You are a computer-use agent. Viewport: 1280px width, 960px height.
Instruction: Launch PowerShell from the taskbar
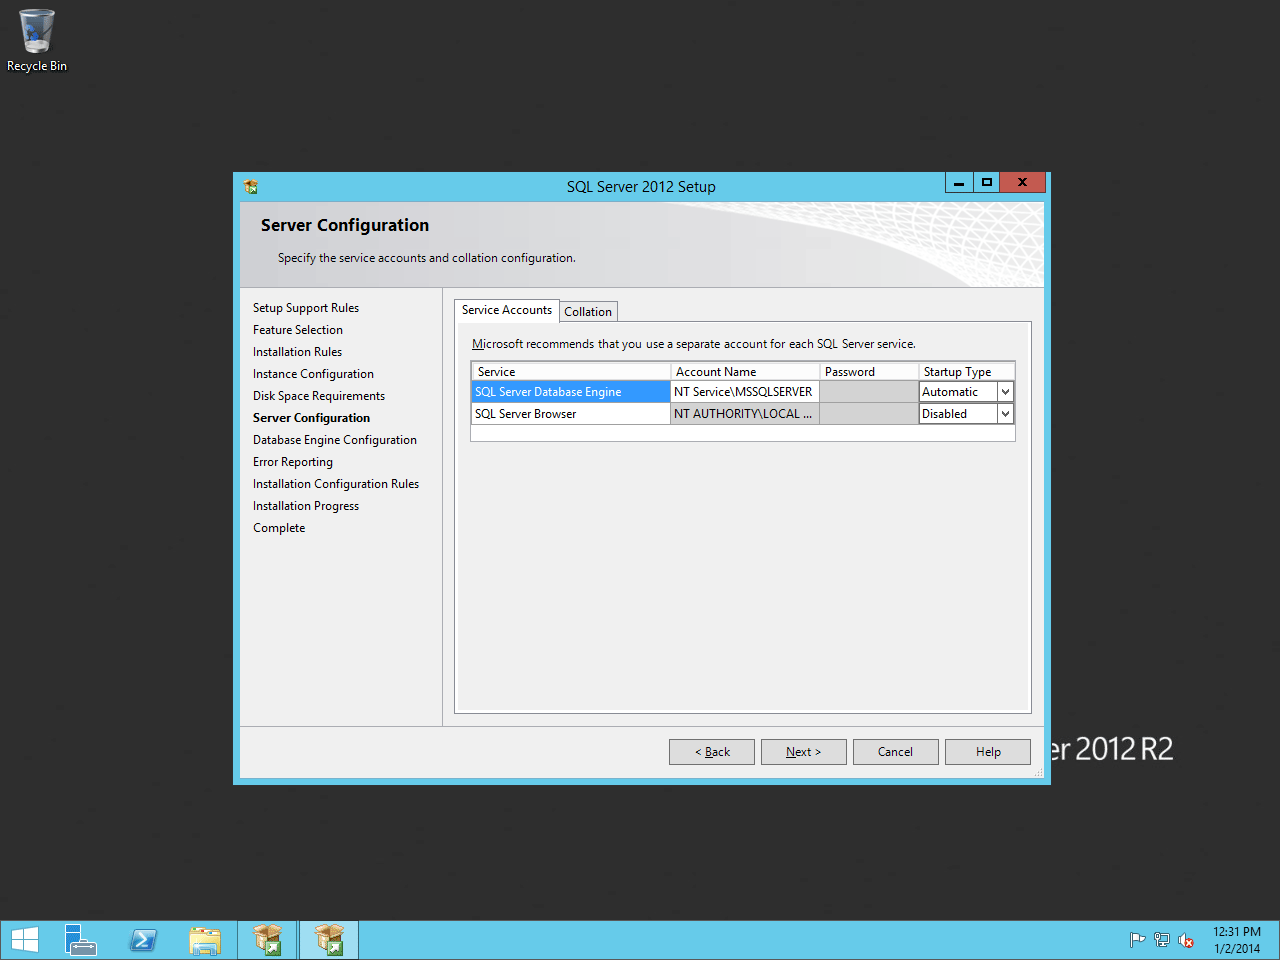tap(143, 940)
